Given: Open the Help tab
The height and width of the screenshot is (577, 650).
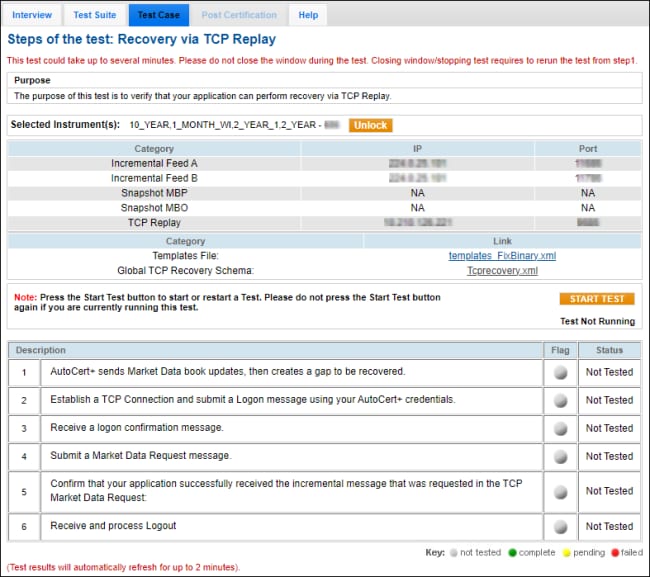Looking at the screenshot, I should click(x=308, y=15).
